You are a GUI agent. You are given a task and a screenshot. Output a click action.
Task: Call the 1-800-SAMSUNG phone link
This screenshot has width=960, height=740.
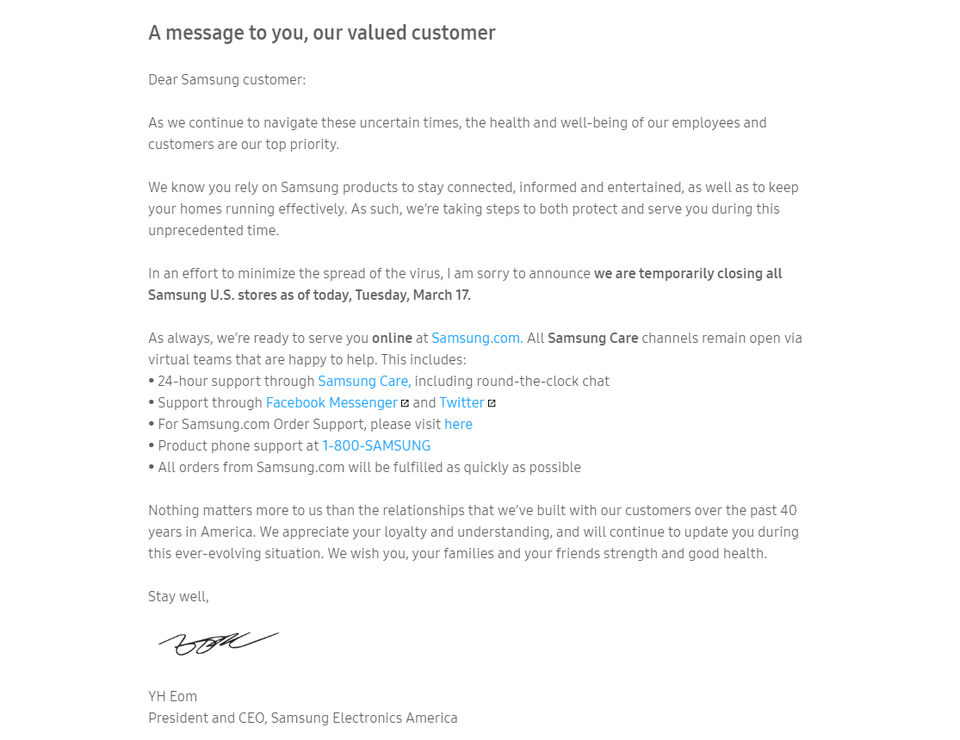376,446
